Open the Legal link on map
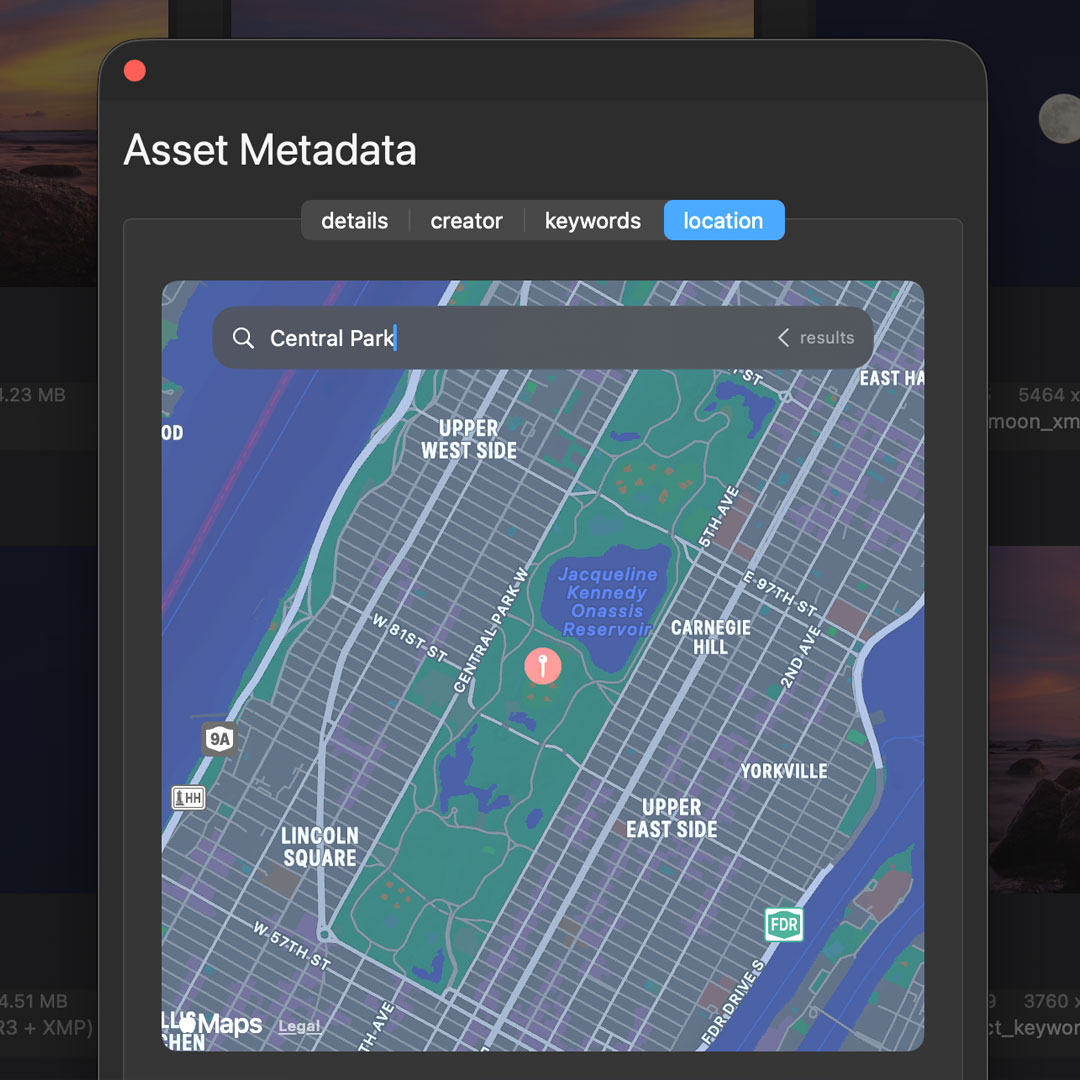This screenshot has width=1080, height=1080. 299,1026
